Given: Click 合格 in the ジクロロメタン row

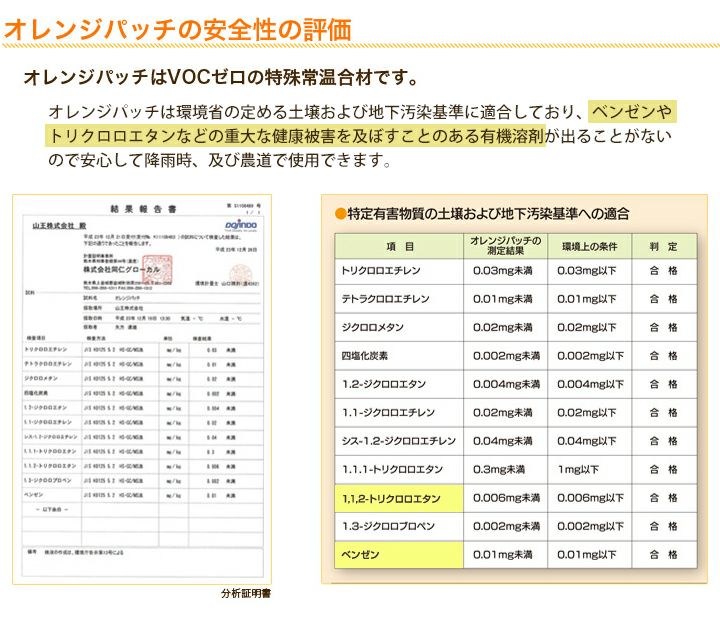Looking at the screenshot, I should click(664, 328).
